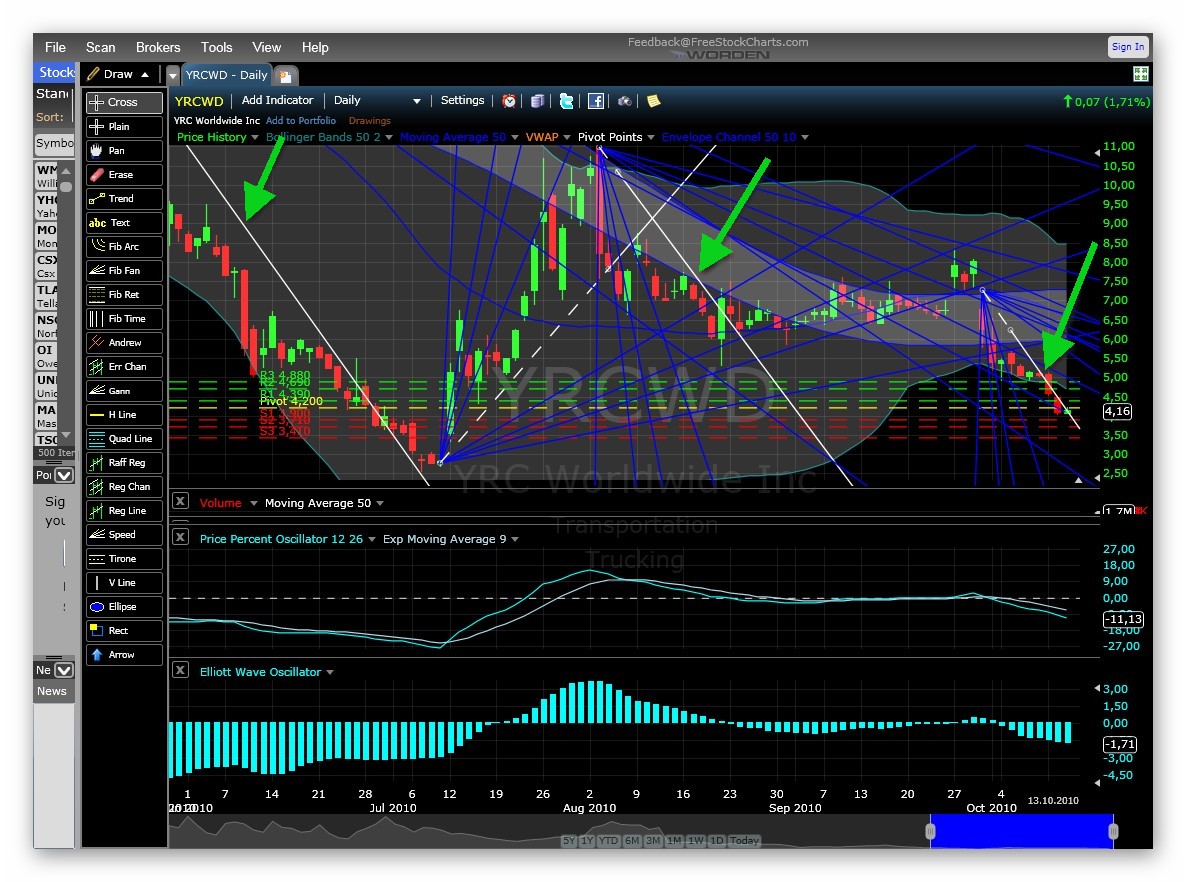
Task: Select the Trend line tool
Action: coord(124,198)
